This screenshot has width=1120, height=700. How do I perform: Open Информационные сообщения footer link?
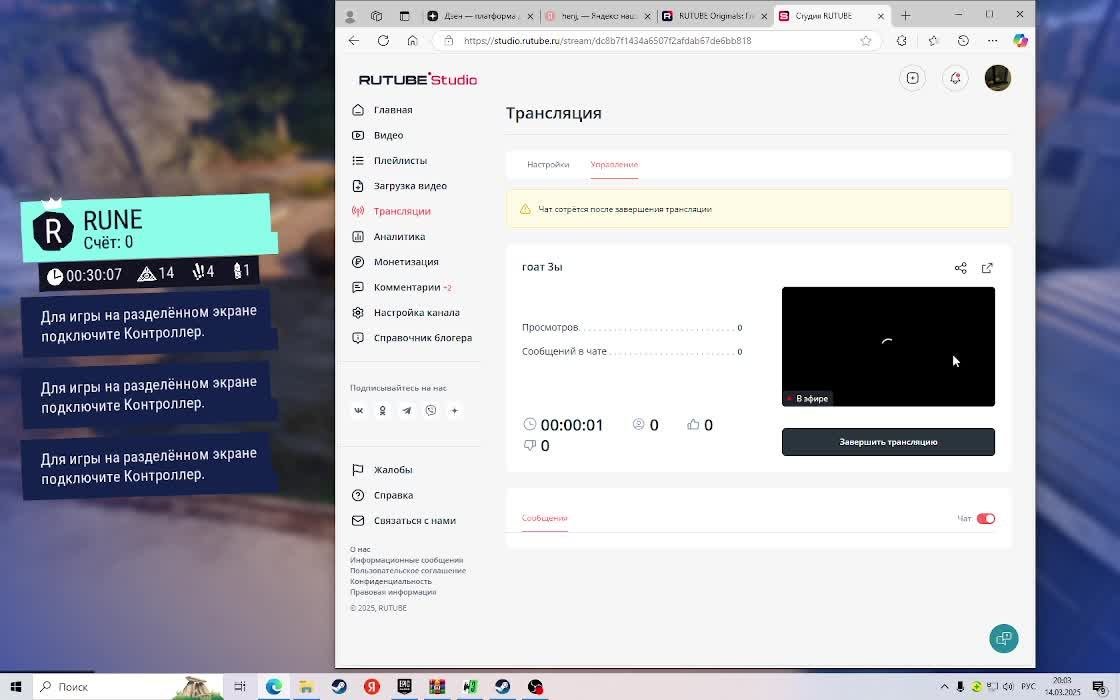pyautogui.click(x=406, y=560)
